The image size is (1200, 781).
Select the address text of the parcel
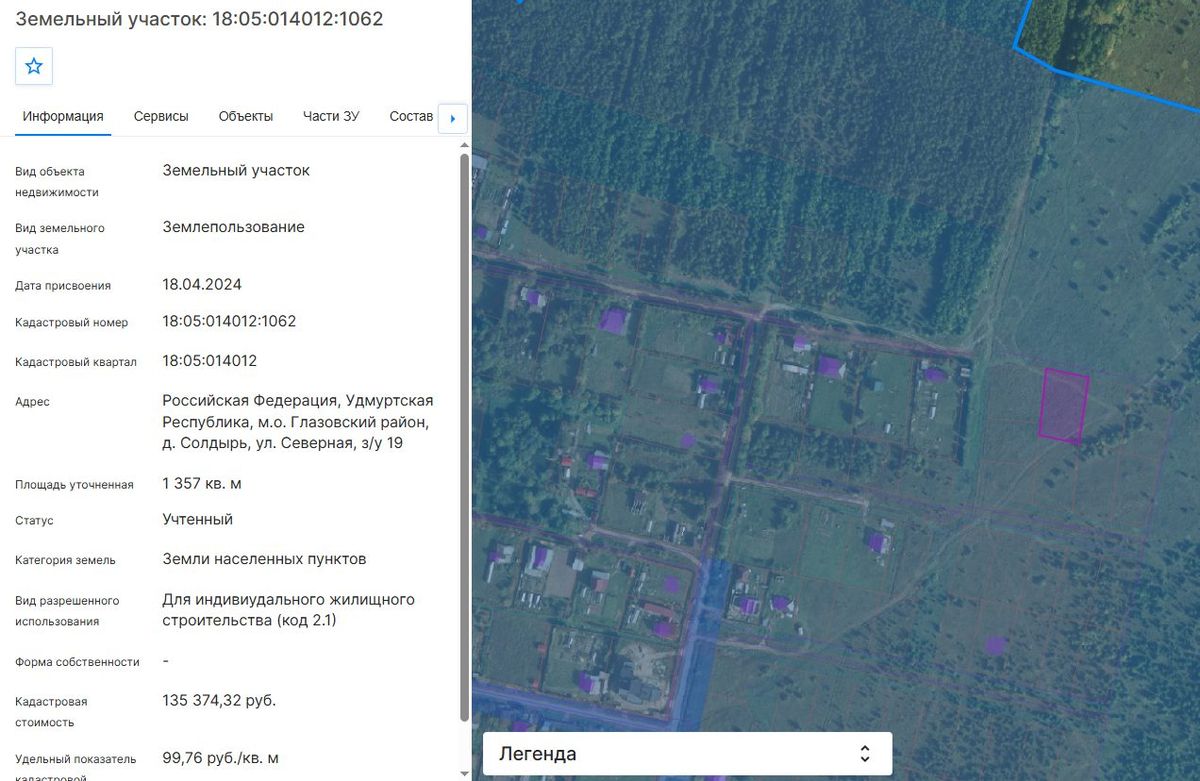[298, 421]
